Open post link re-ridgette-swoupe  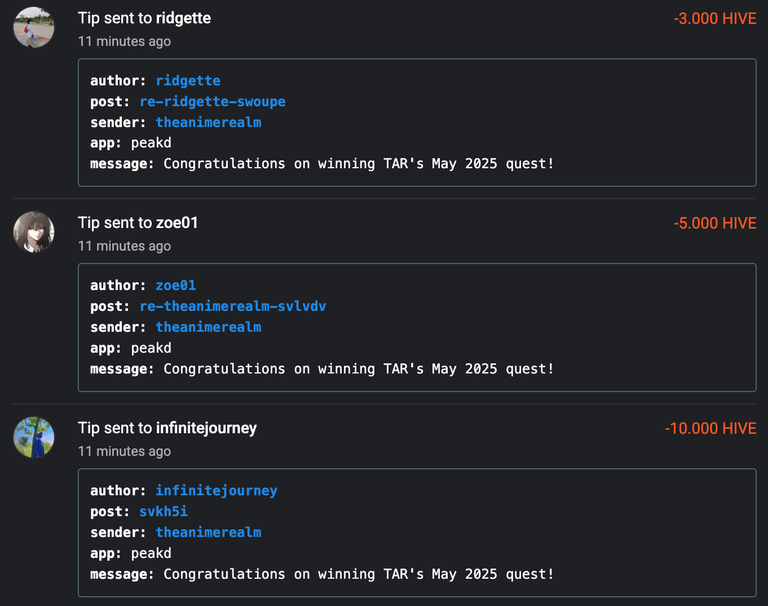213,101
